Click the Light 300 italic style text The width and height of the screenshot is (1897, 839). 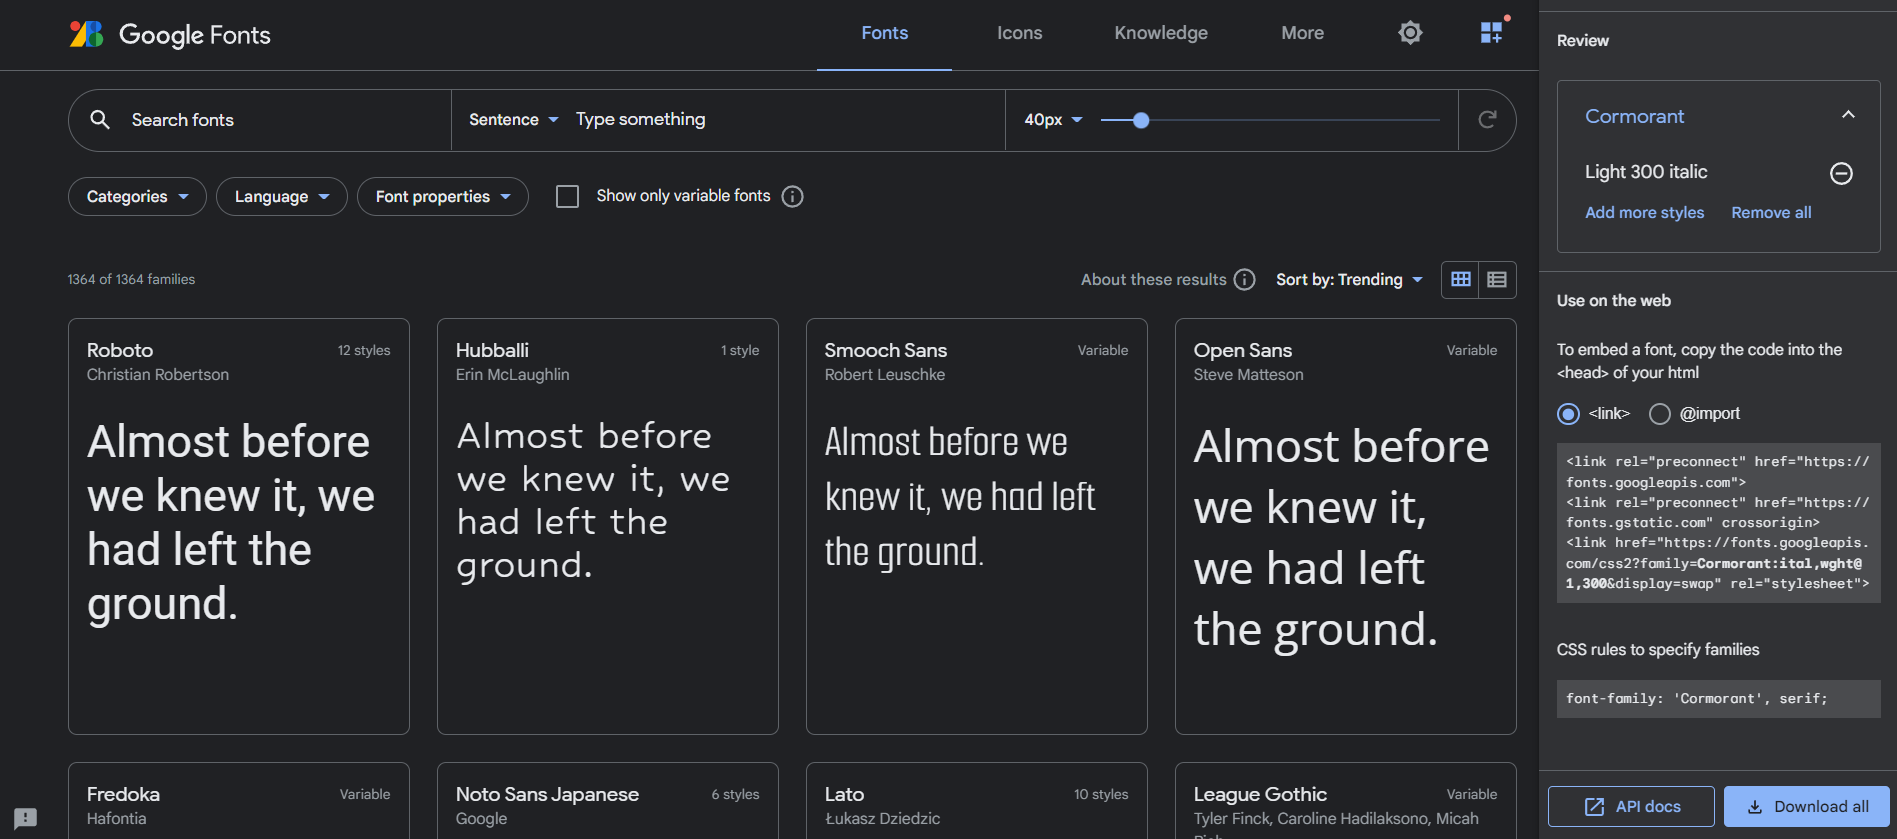coord(1646,172)
